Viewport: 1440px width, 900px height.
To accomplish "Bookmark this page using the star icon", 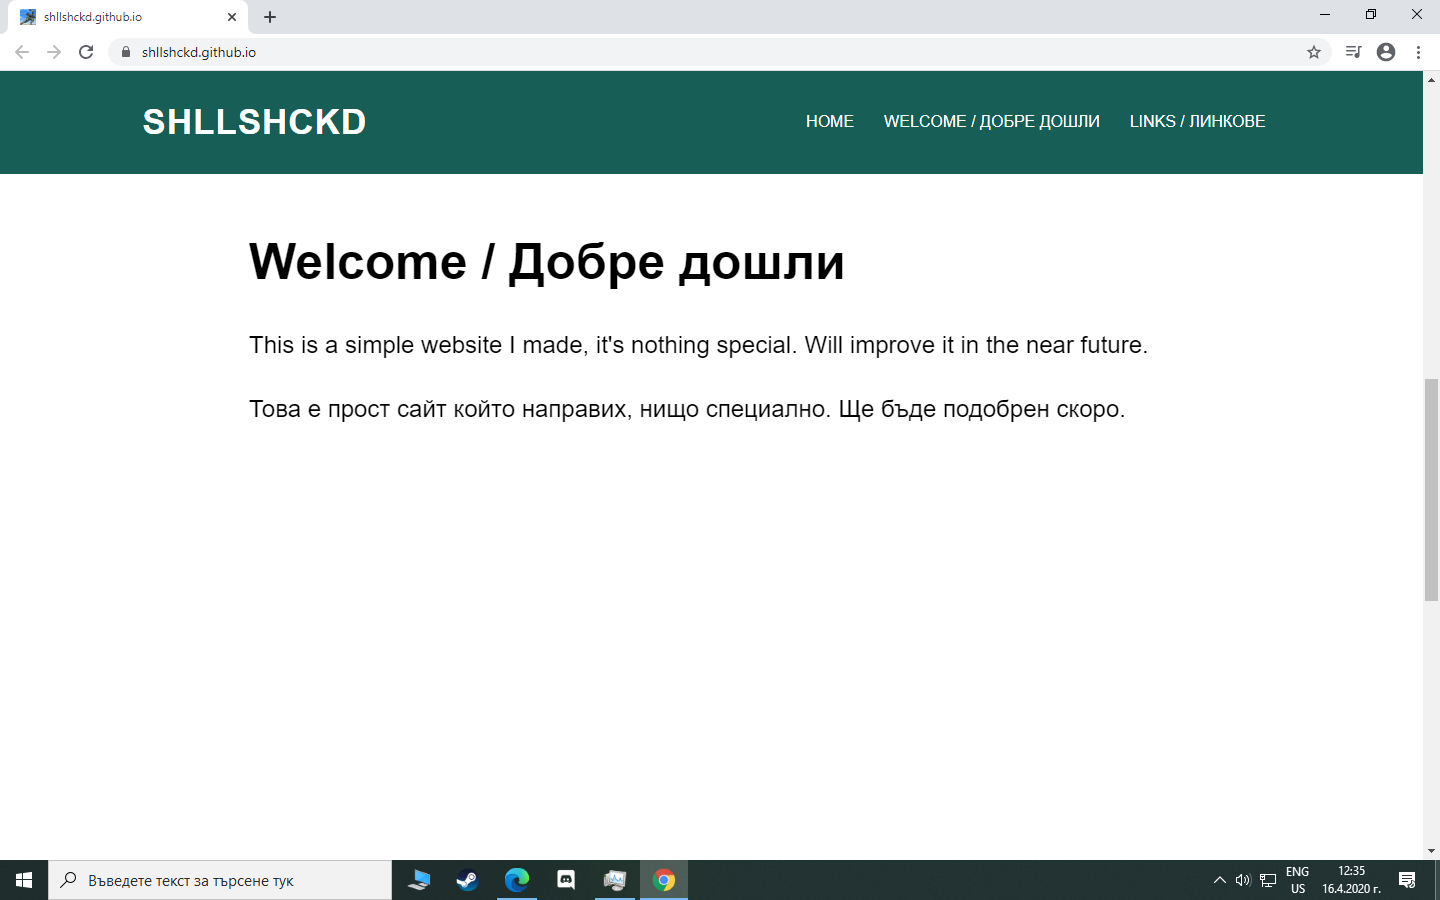I will (x=1312, y=51).
